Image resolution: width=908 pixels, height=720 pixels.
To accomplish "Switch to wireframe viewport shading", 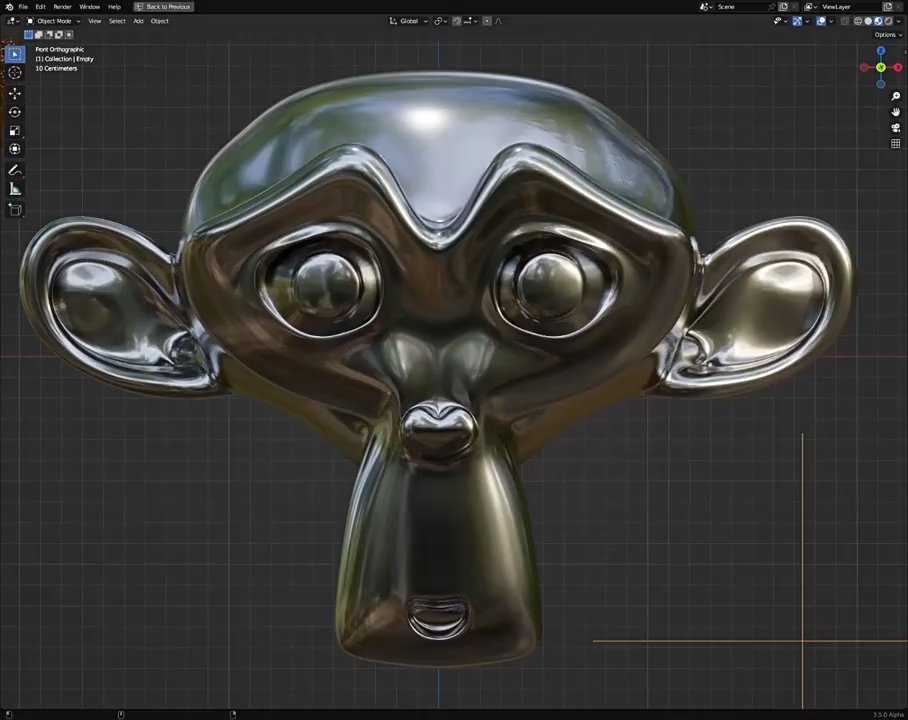I will point(857,21).
